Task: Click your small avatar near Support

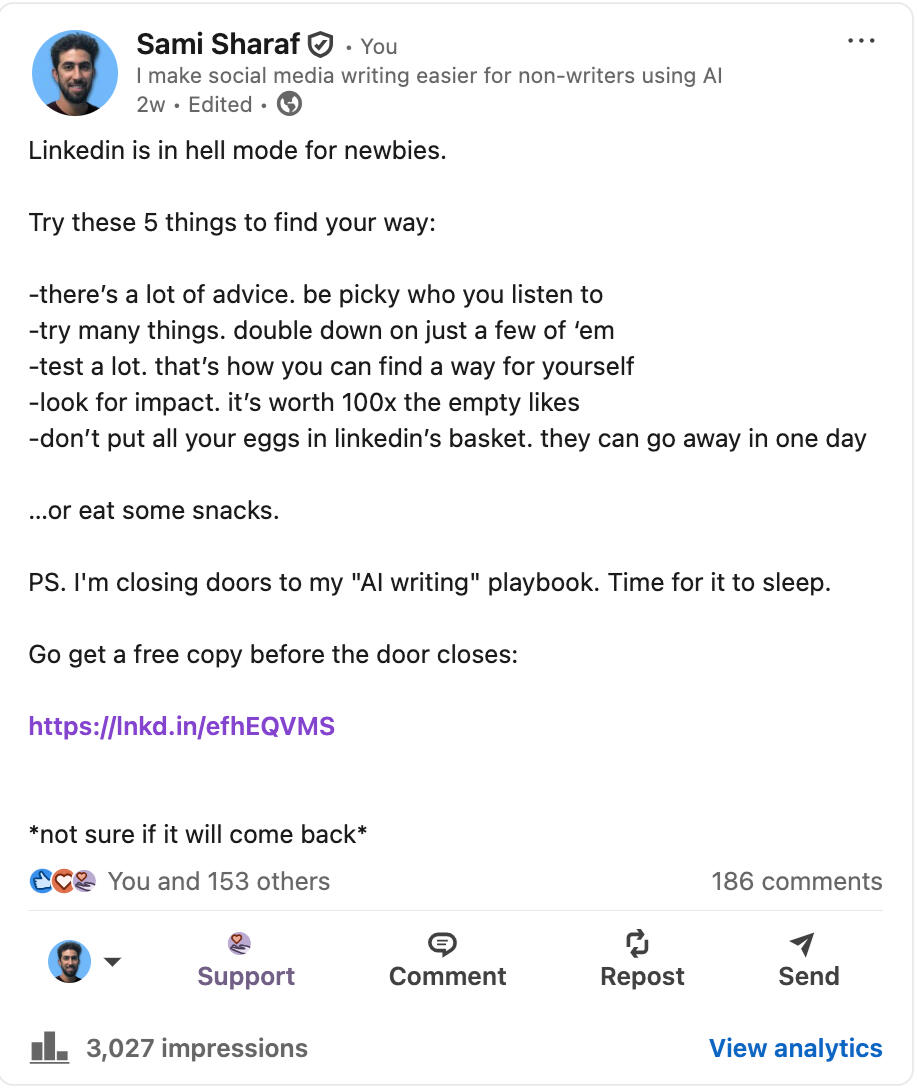Action: pos(69,961)
